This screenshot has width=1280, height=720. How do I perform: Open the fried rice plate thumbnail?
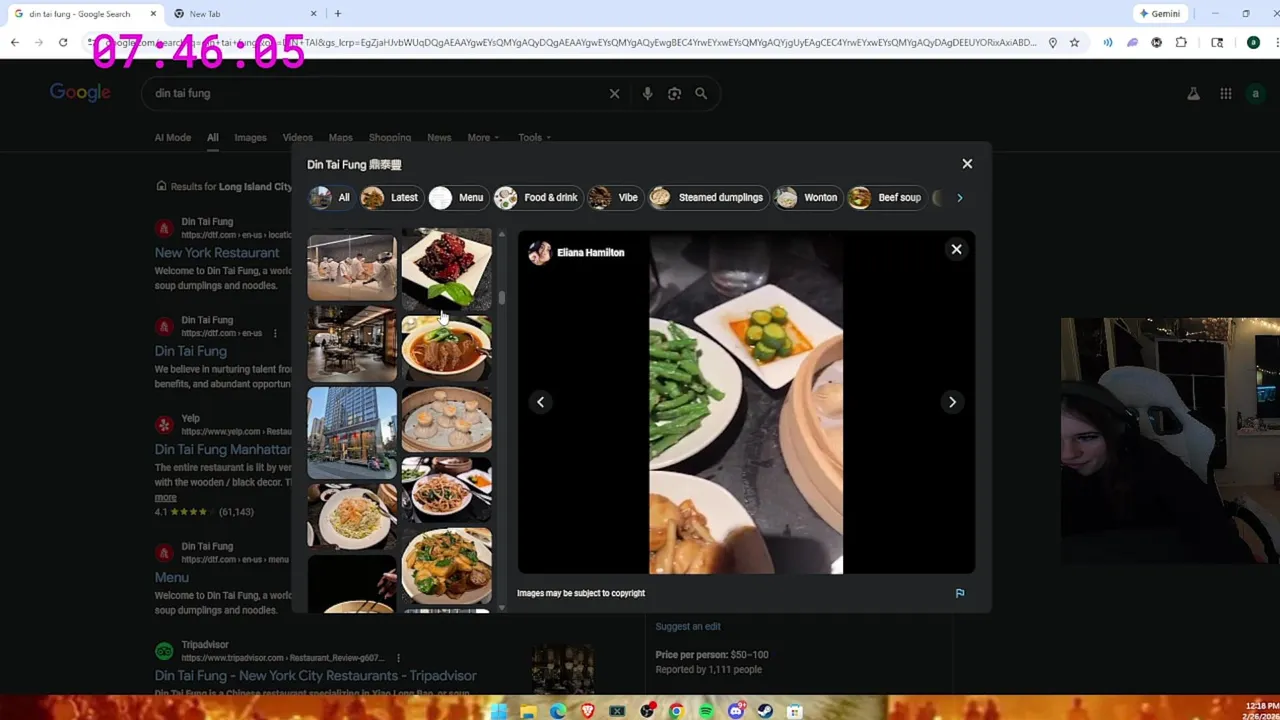(352, 517)
